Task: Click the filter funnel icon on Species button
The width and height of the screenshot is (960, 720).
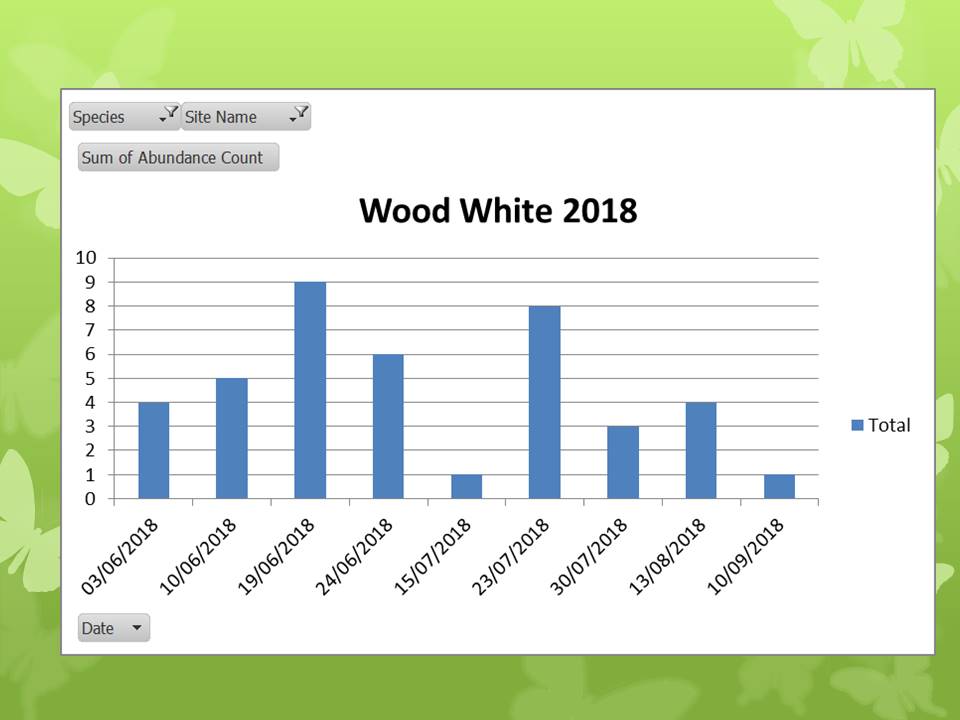Action: coord(171,110)
